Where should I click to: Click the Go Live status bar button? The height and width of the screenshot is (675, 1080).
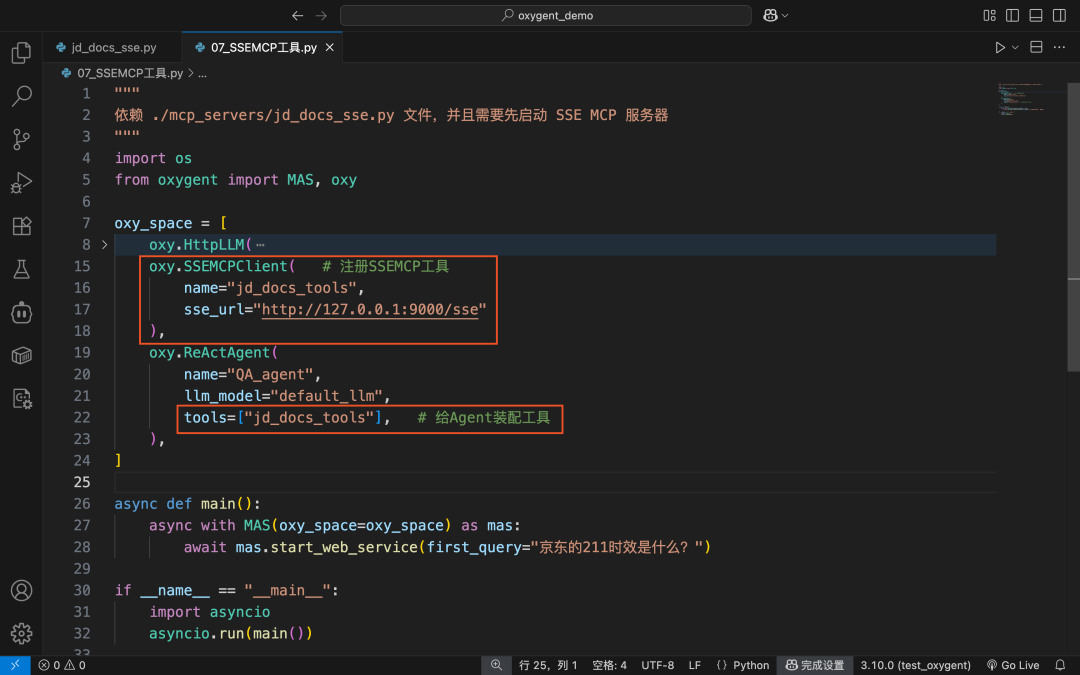(1012, 665)
